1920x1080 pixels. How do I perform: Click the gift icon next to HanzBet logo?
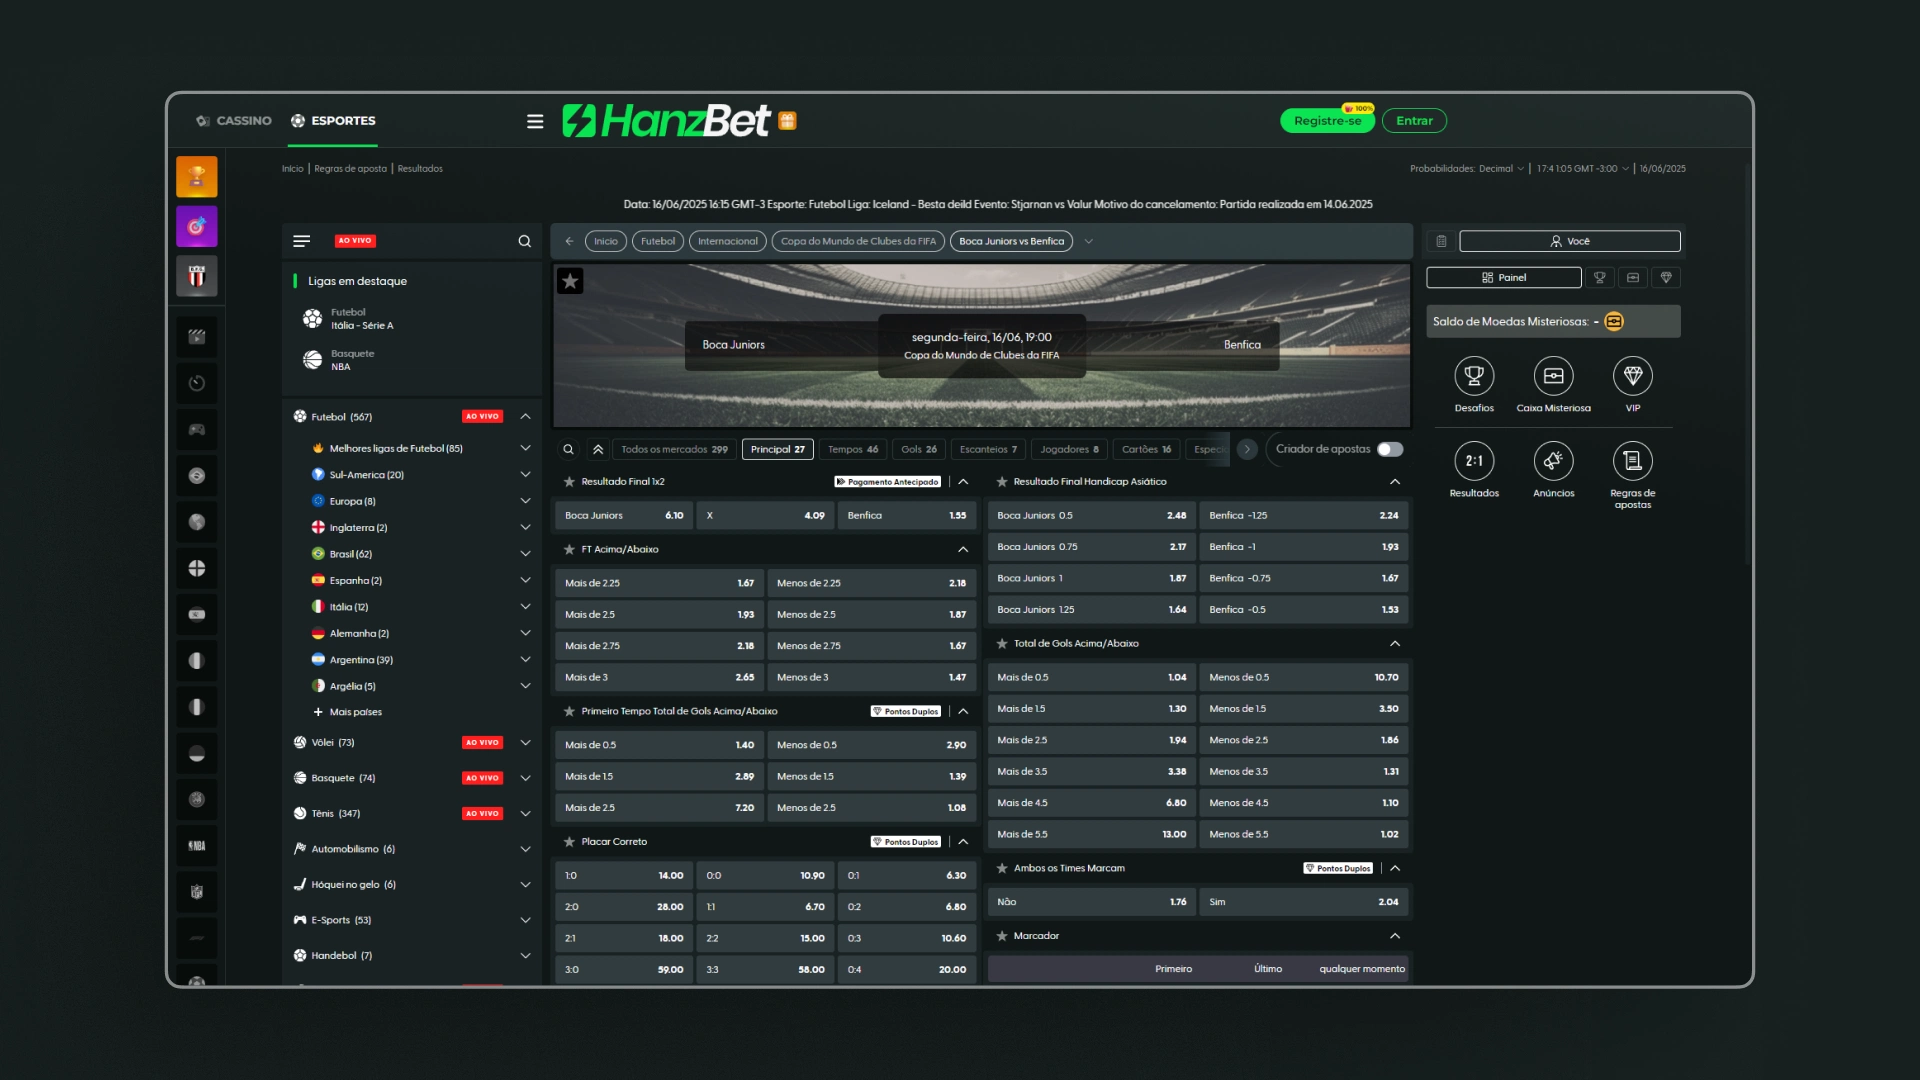click(787, 121)
